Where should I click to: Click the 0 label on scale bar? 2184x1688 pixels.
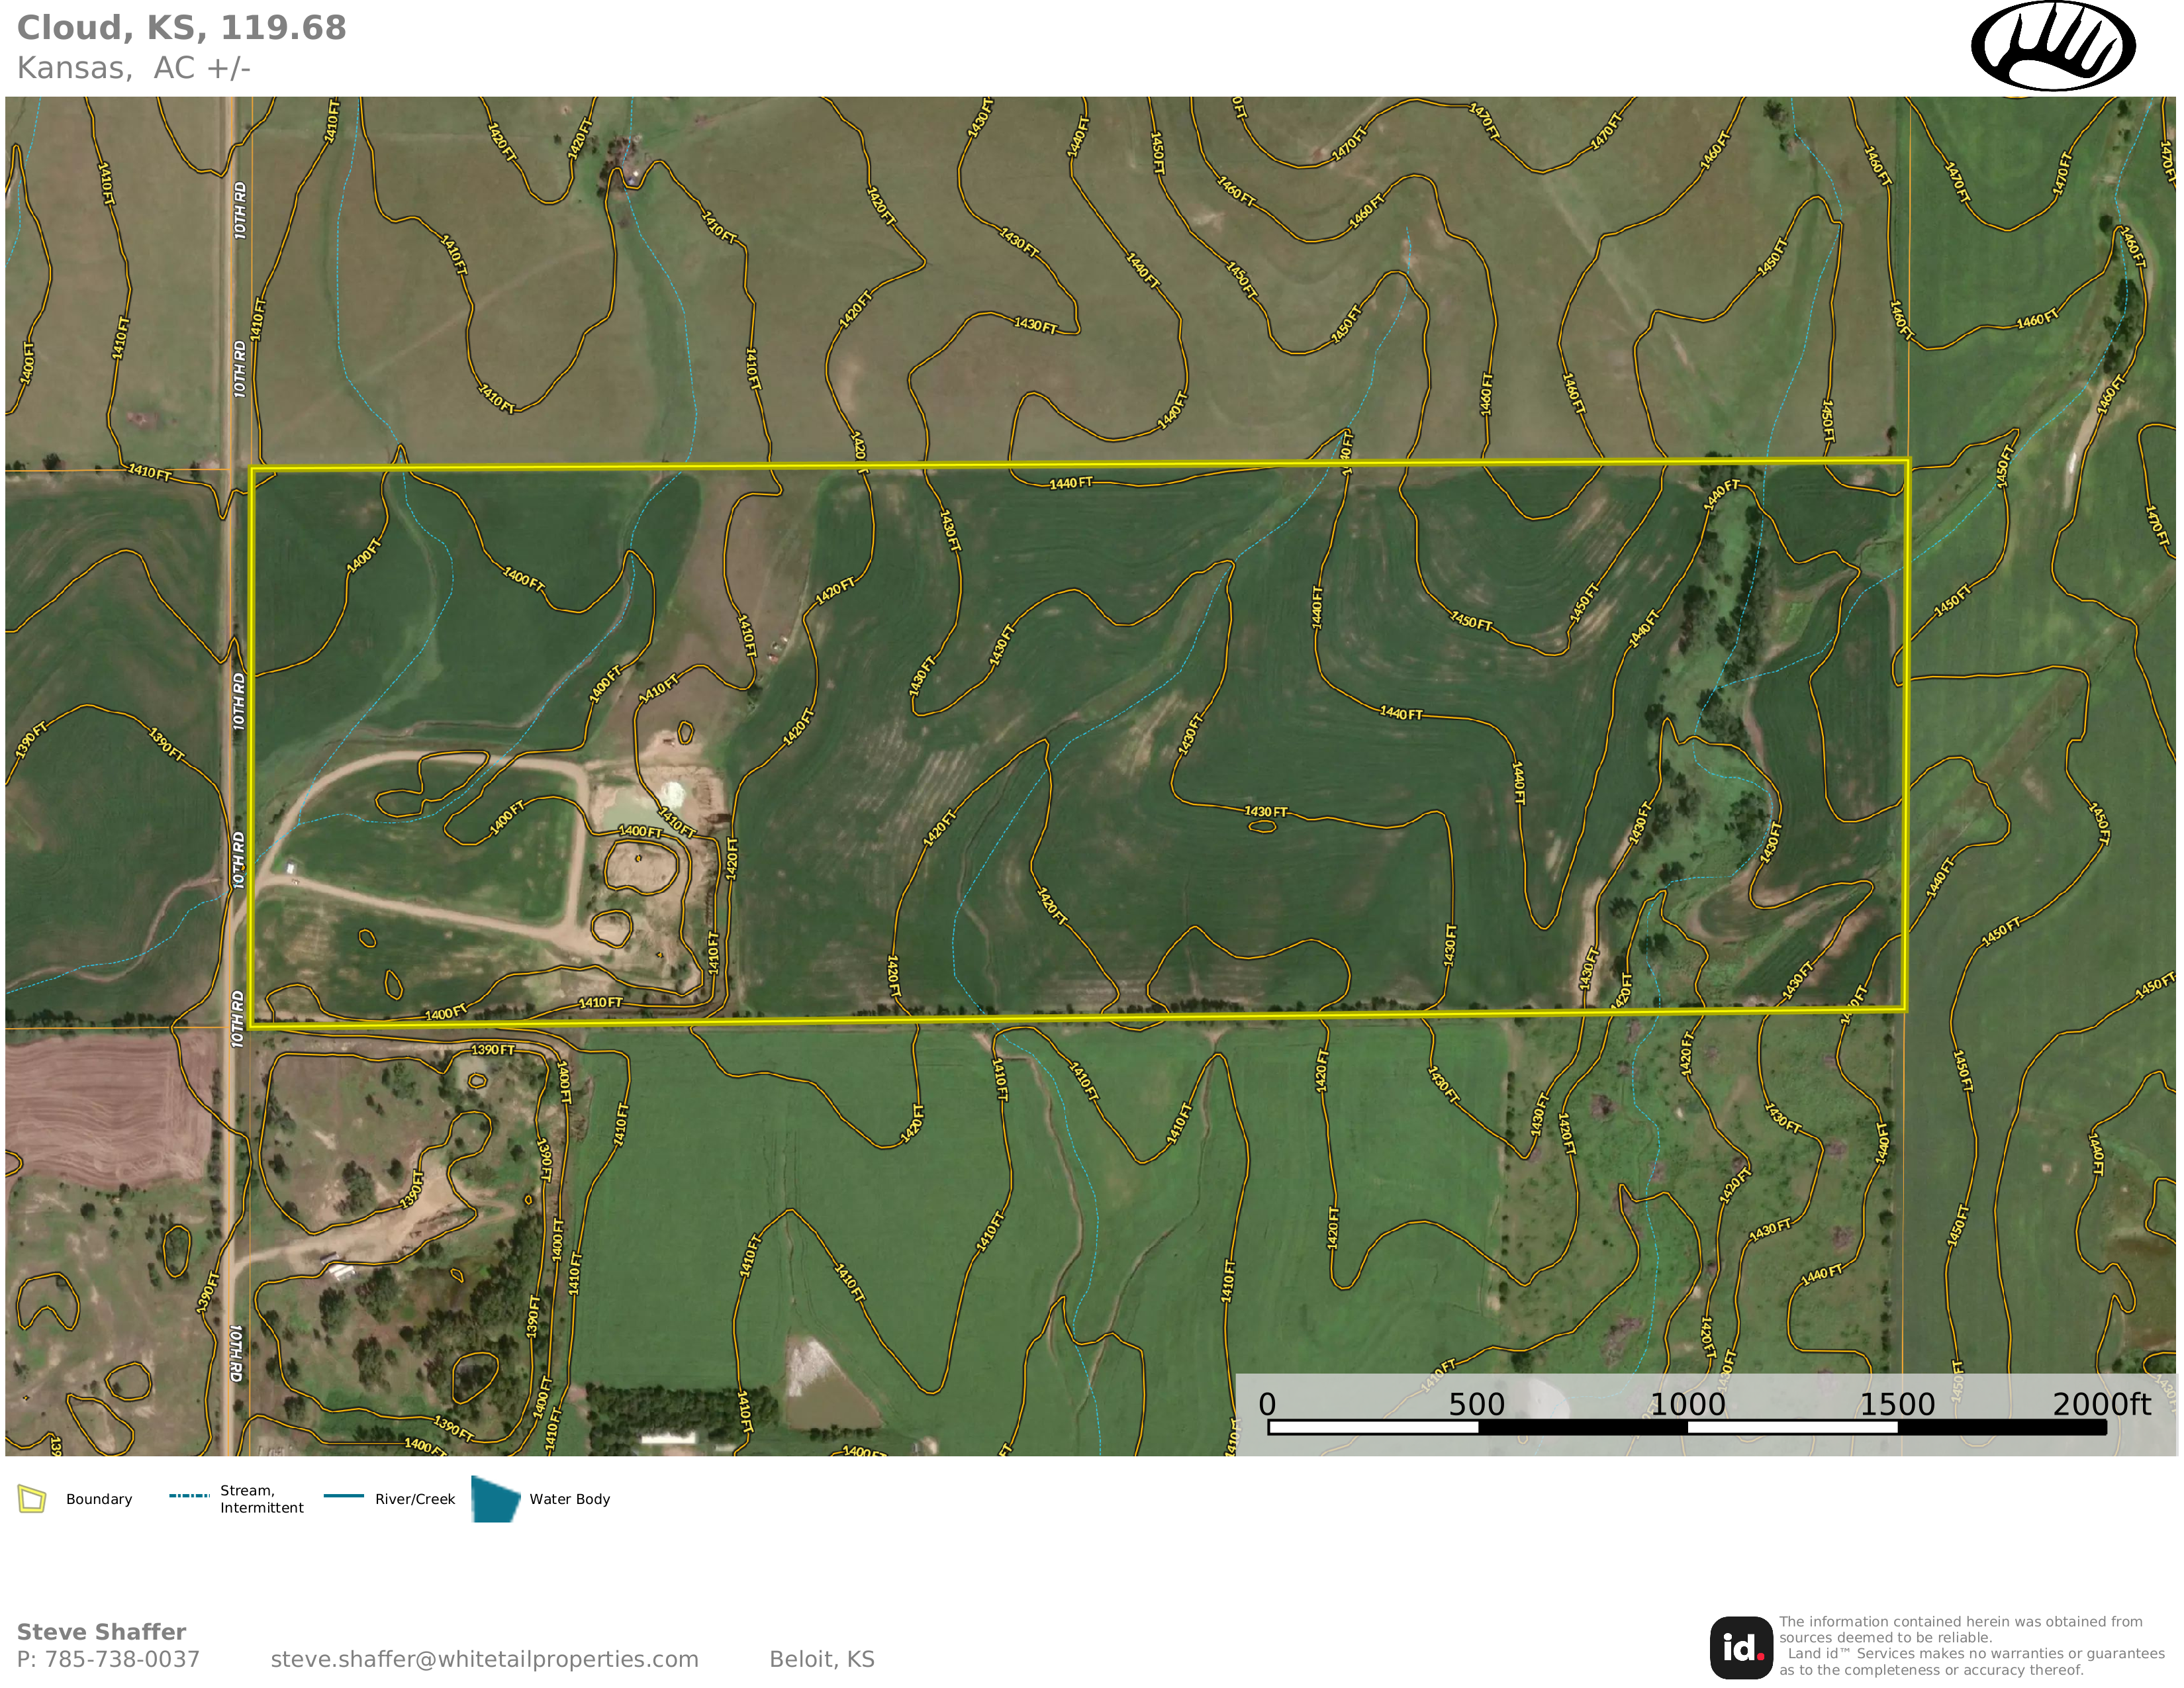(x=1267, y=1404)
